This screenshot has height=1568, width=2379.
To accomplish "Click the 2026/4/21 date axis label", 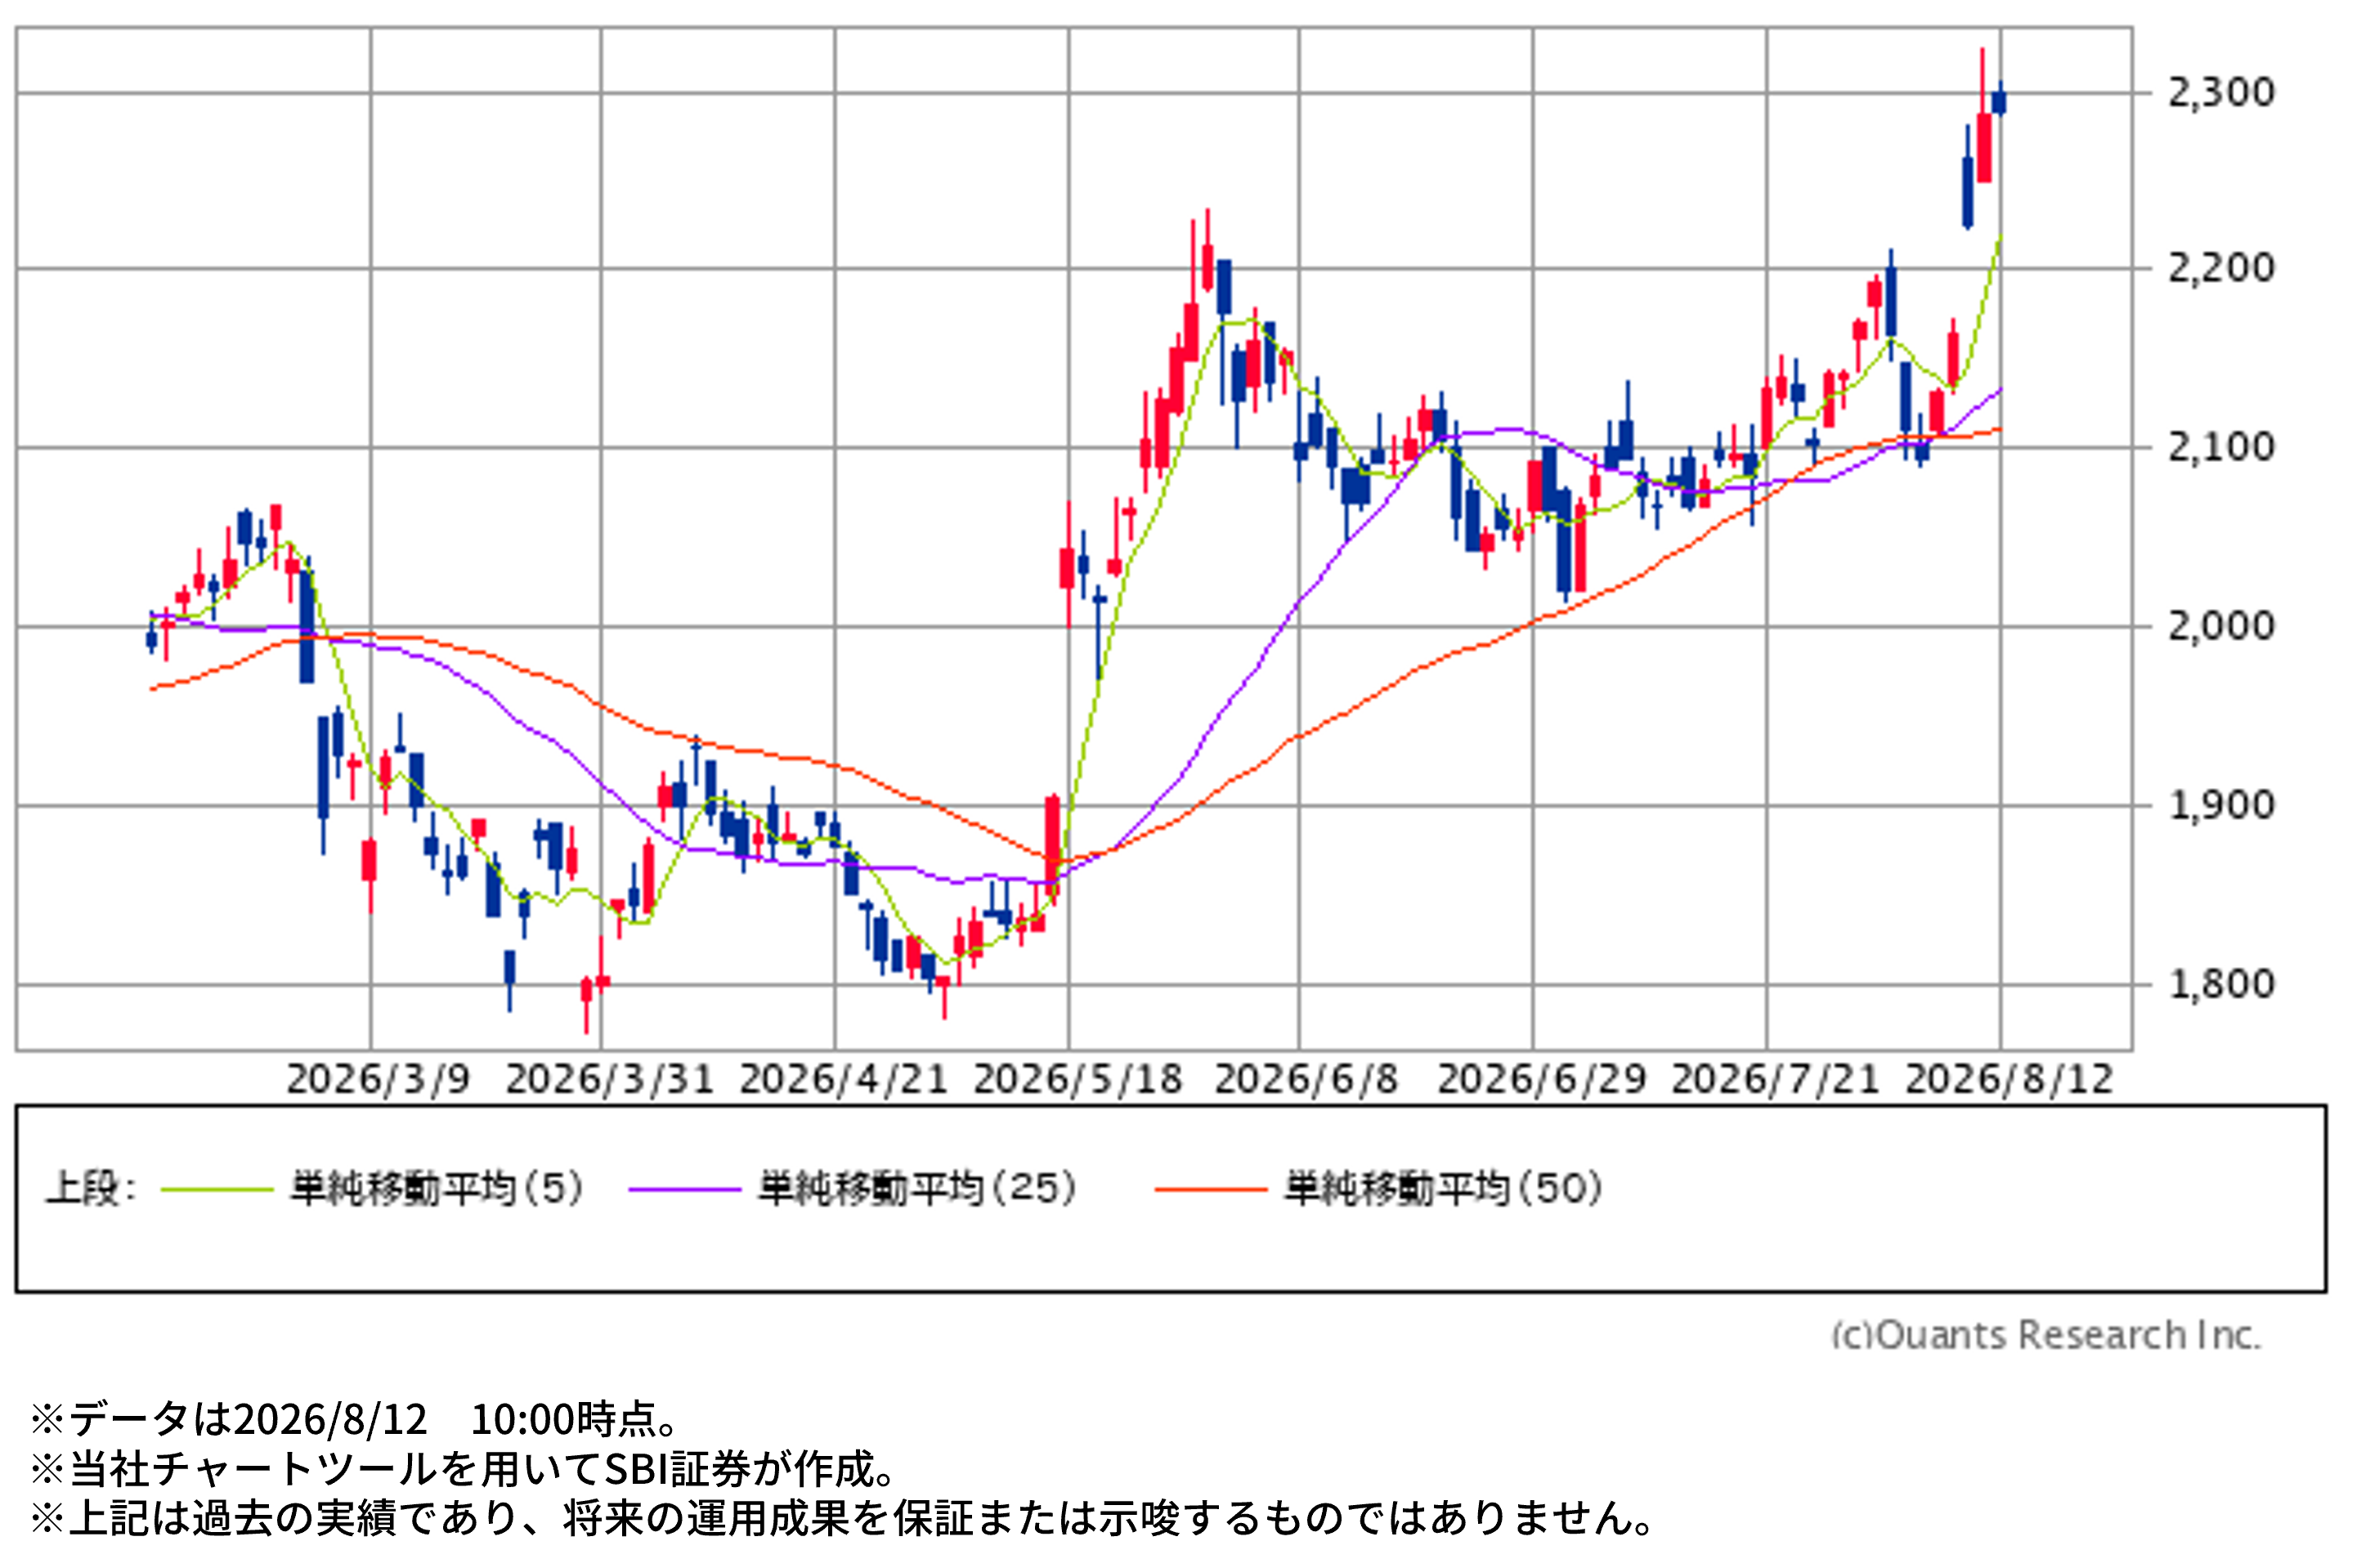I will (843, 1080).
